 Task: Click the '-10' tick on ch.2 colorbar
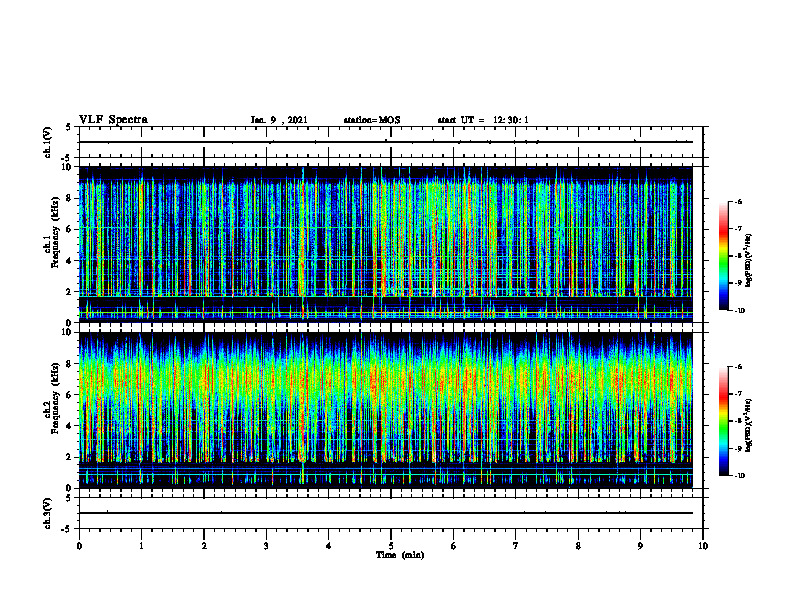pyautogui.click(x=740, y=476)
